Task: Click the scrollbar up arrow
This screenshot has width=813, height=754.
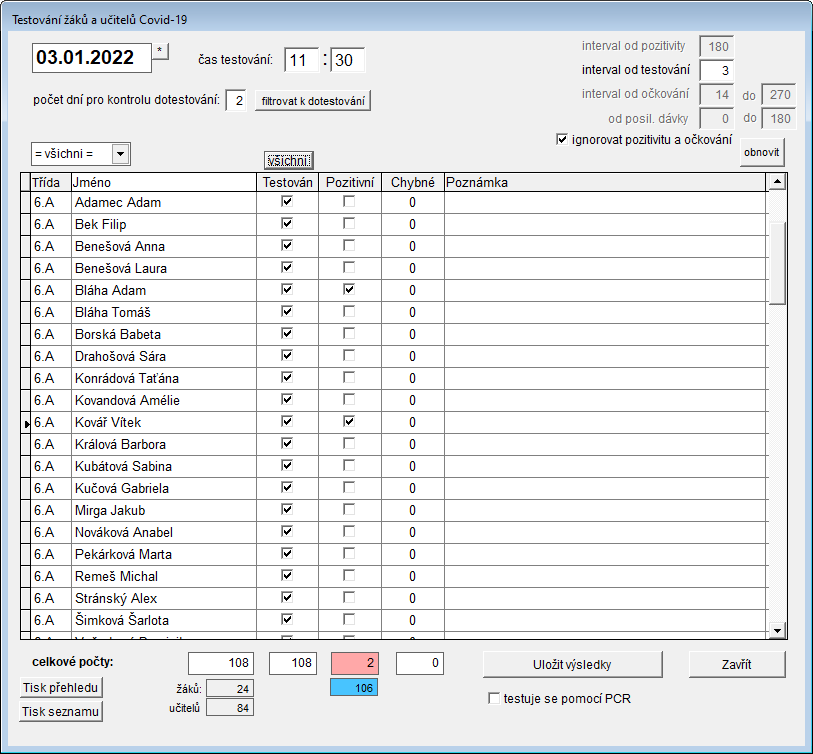Action: coord(777,181)
